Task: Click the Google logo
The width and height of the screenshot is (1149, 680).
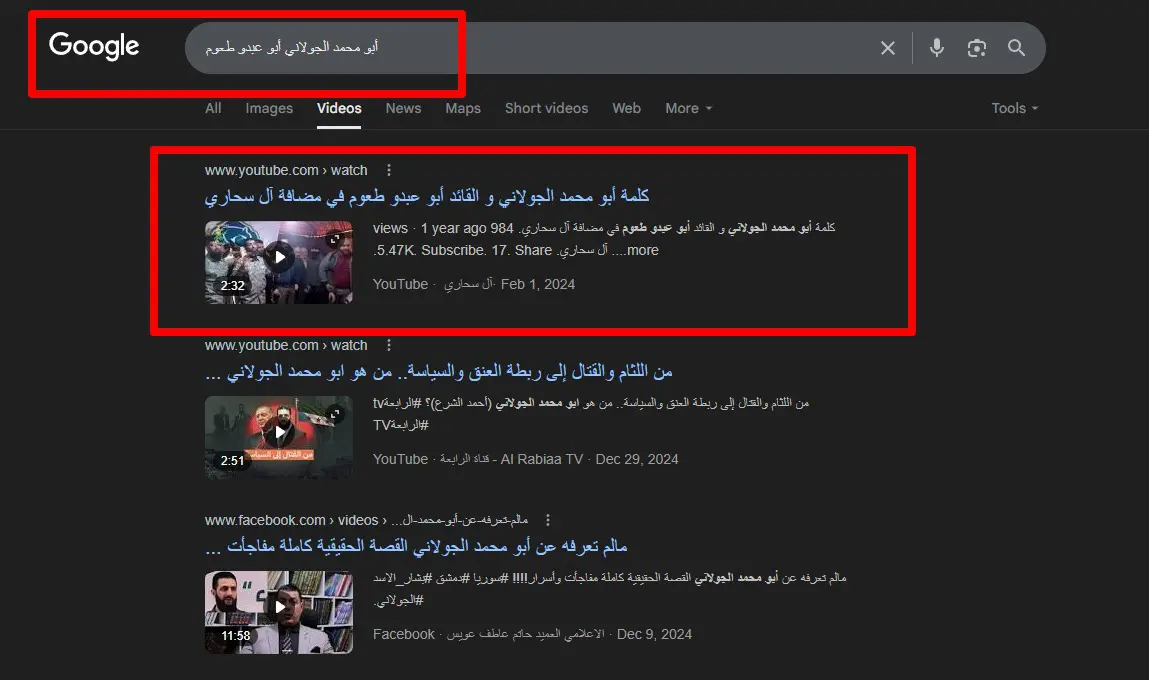Action: click(x=94, y=45)
